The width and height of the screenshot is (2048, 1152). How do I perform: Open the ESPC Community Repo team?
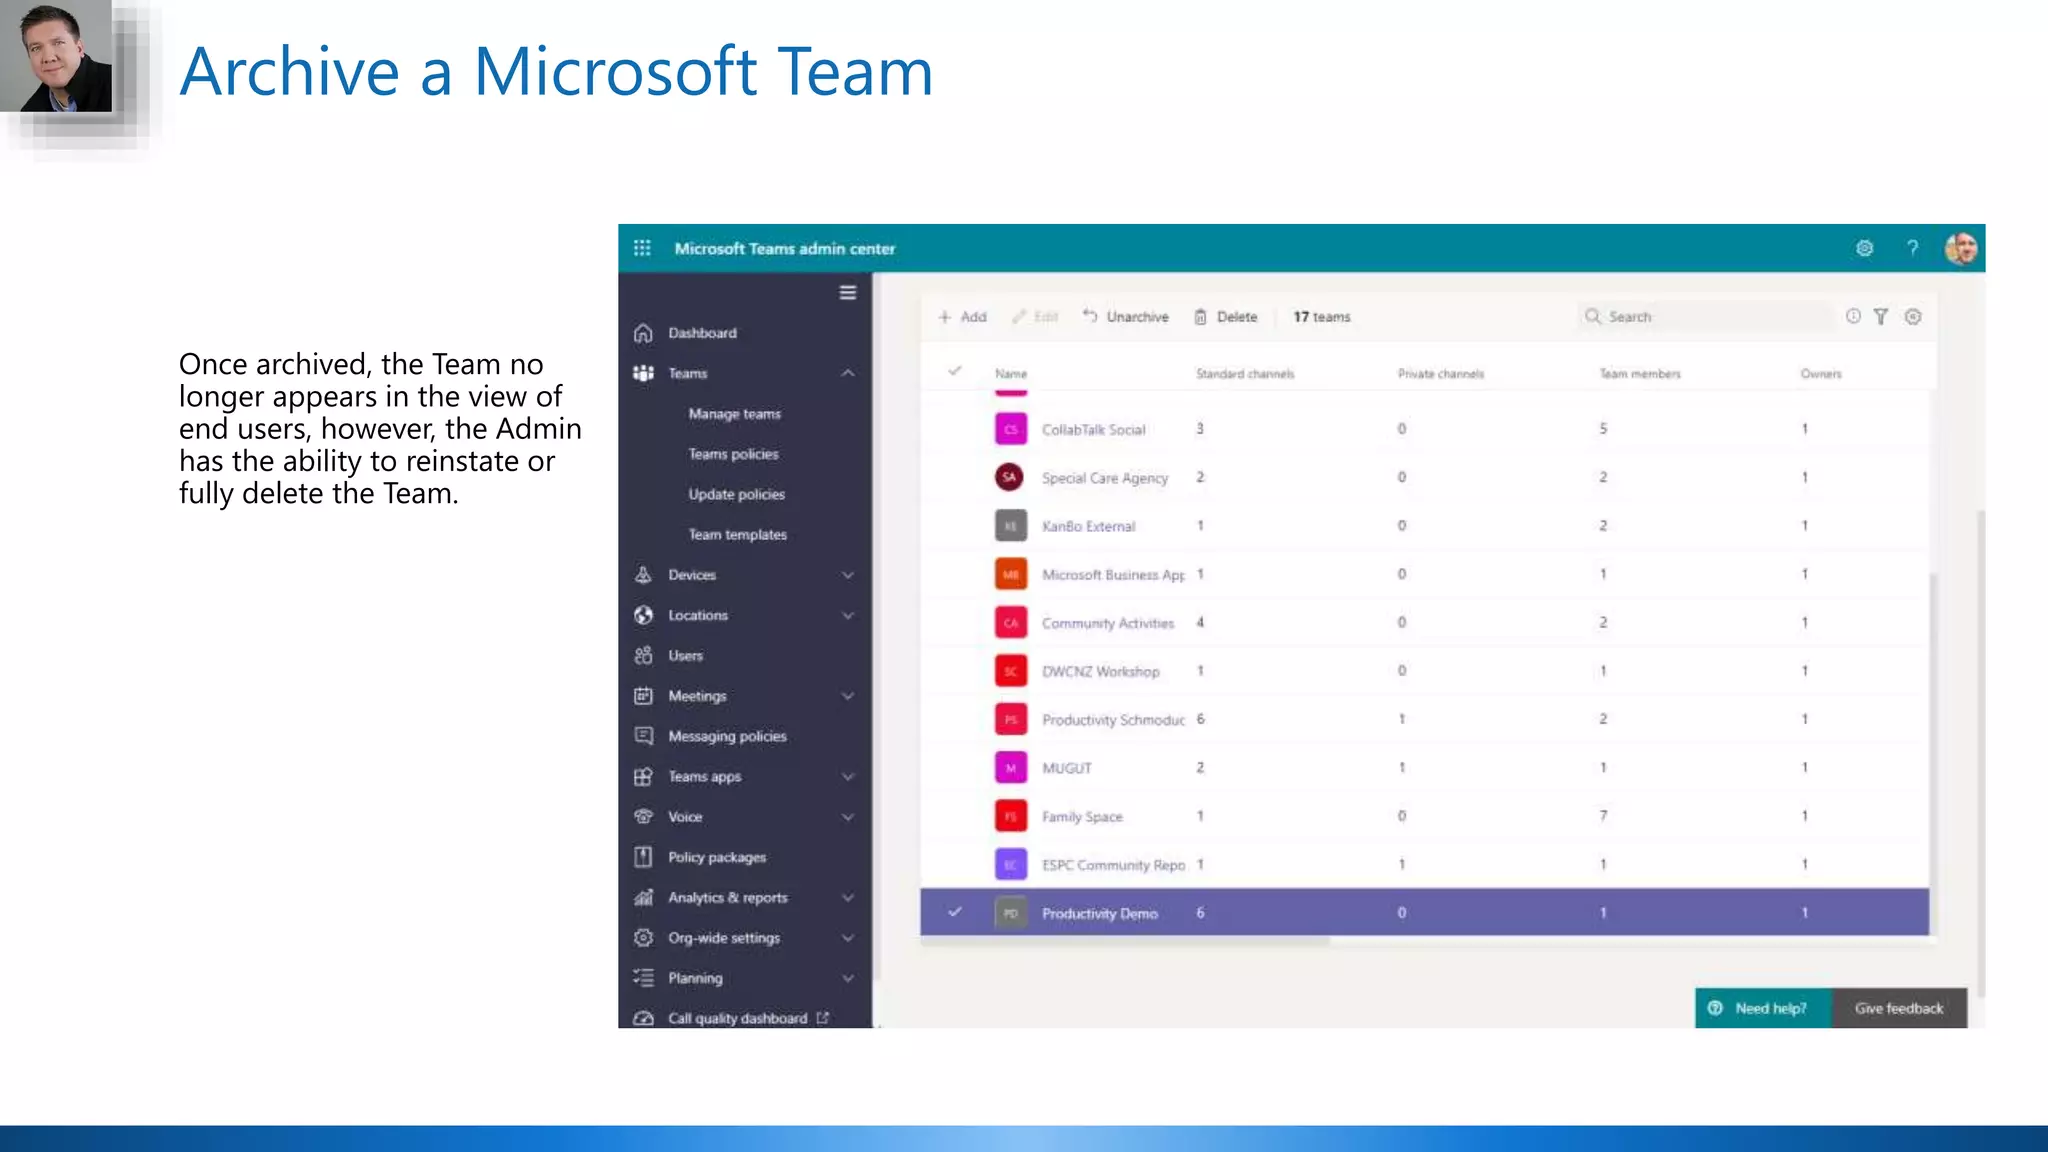[1113, 865]
